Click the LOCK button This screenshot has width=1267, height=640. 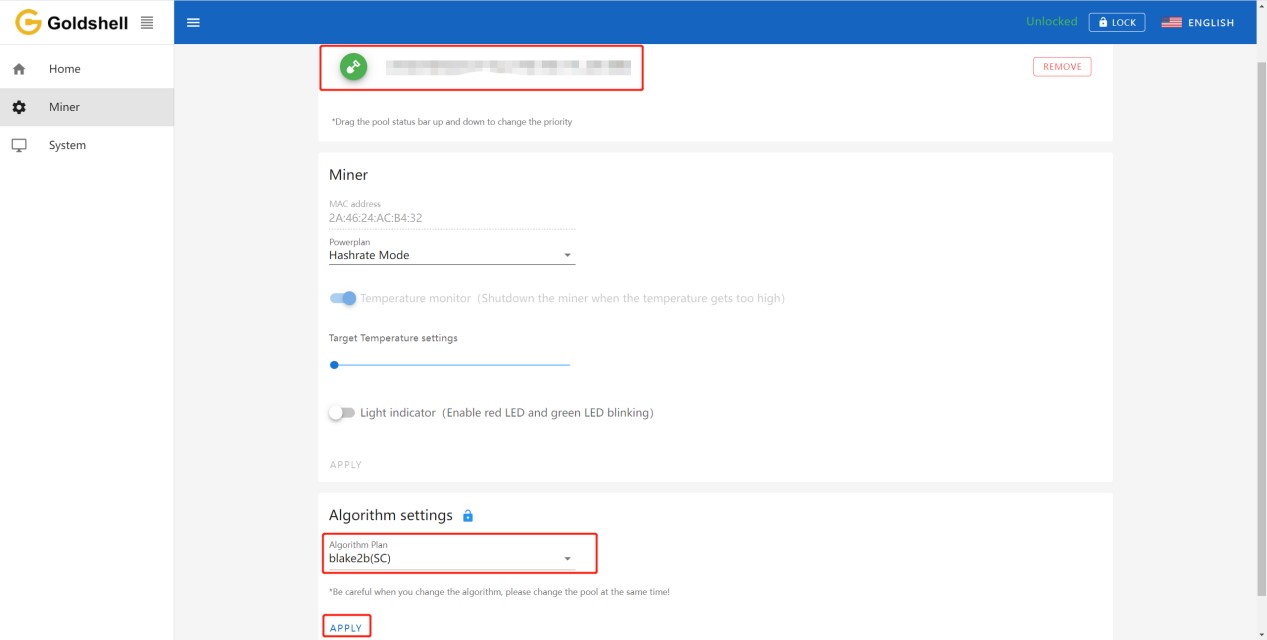pyautogui.click(x=1117, y=22)
